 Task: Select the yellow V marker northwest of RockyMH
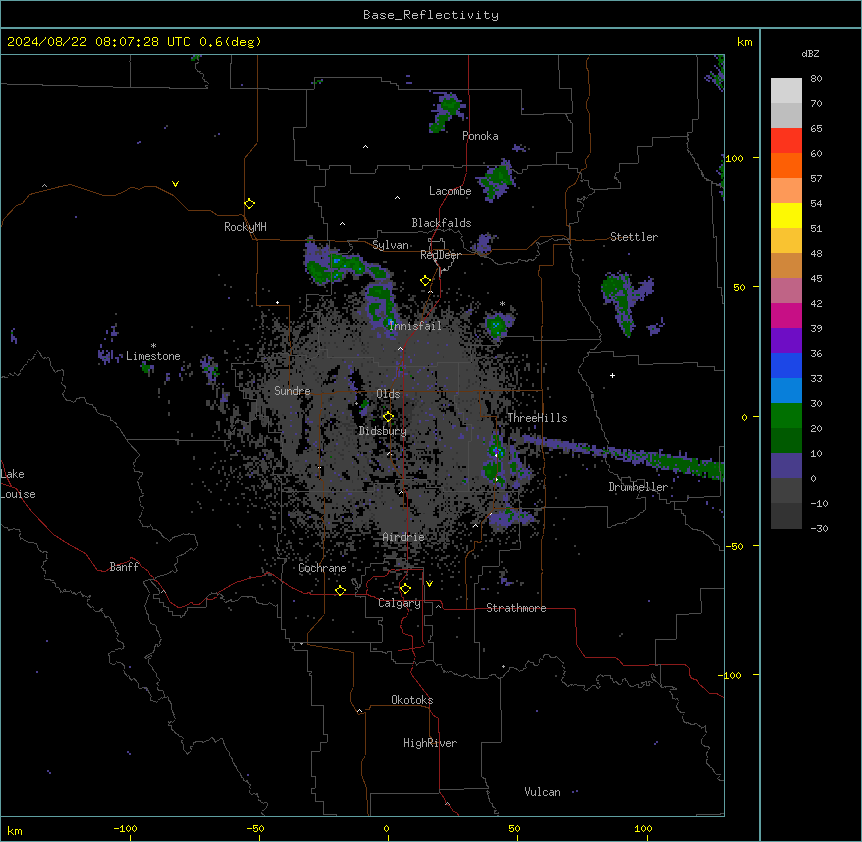pos(175,184)
